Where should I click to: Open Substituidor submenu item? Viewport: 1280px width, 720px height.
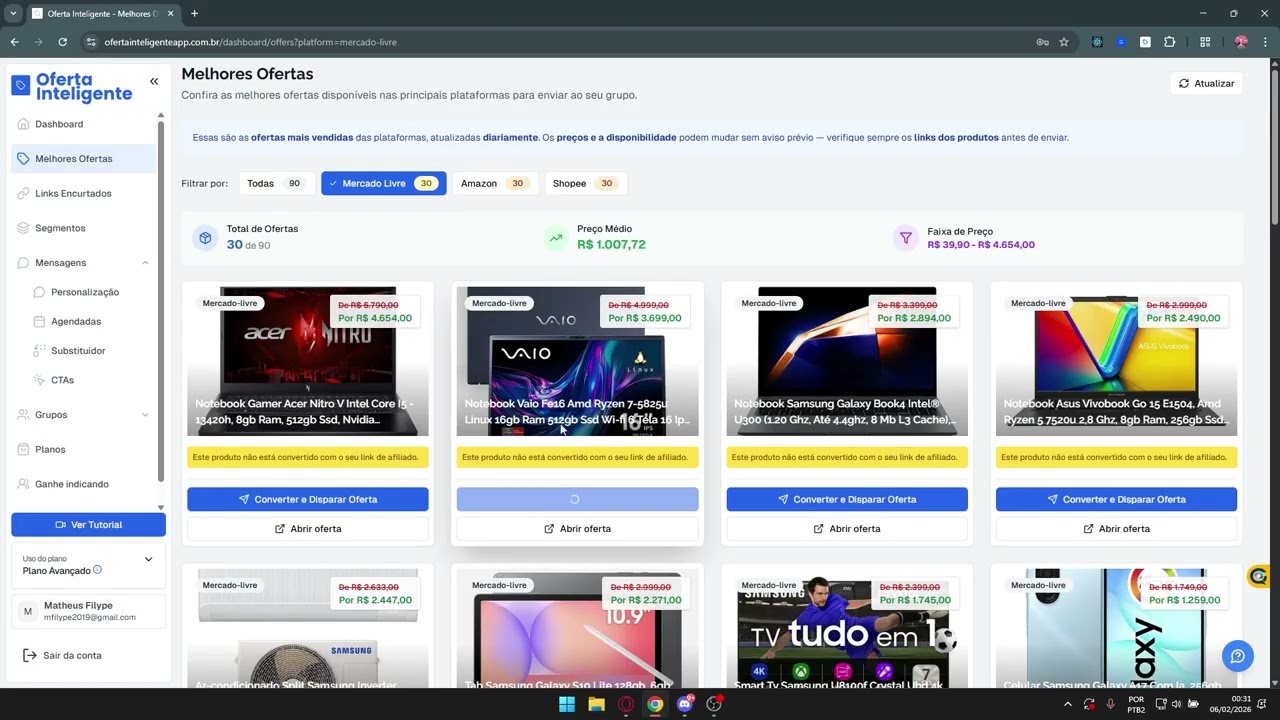pos(78,351)
